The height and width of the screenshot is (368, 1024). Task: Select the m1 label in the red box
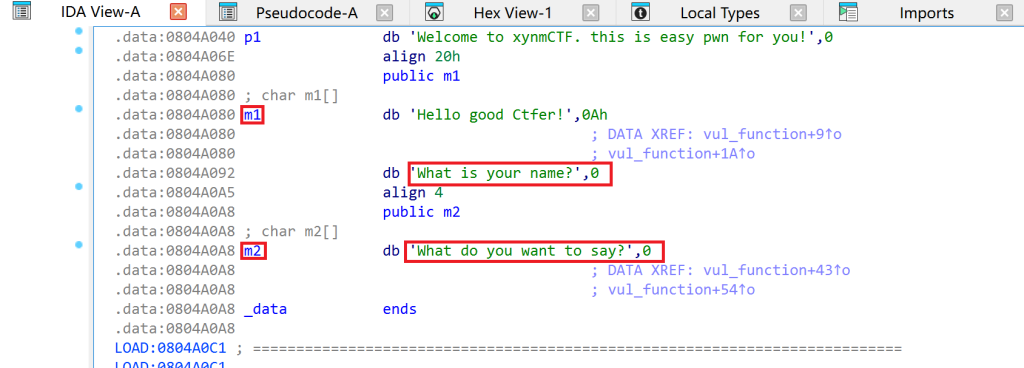pyautogui.click(x=252, y=115)
